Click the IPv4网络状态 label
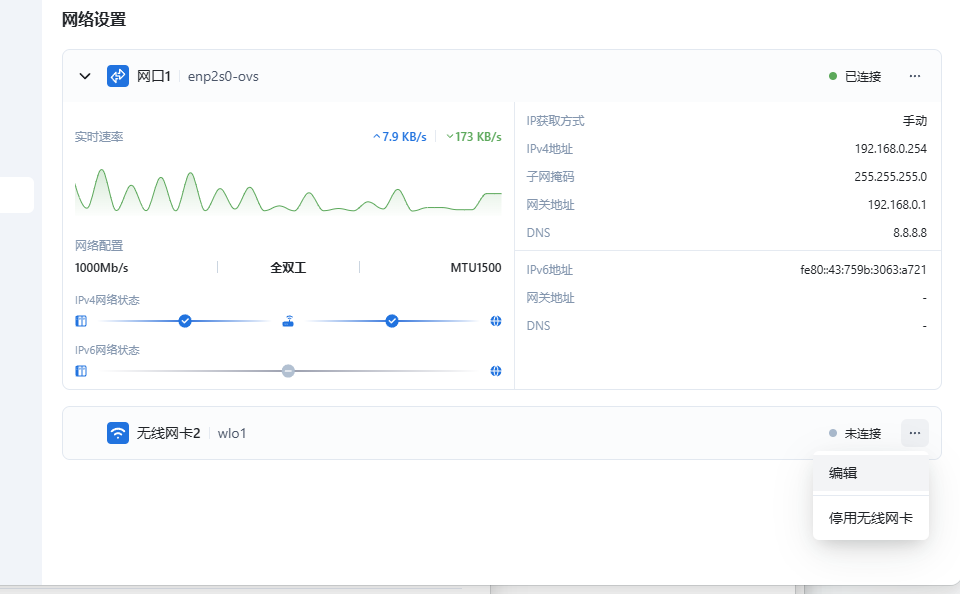 point(107,300)
